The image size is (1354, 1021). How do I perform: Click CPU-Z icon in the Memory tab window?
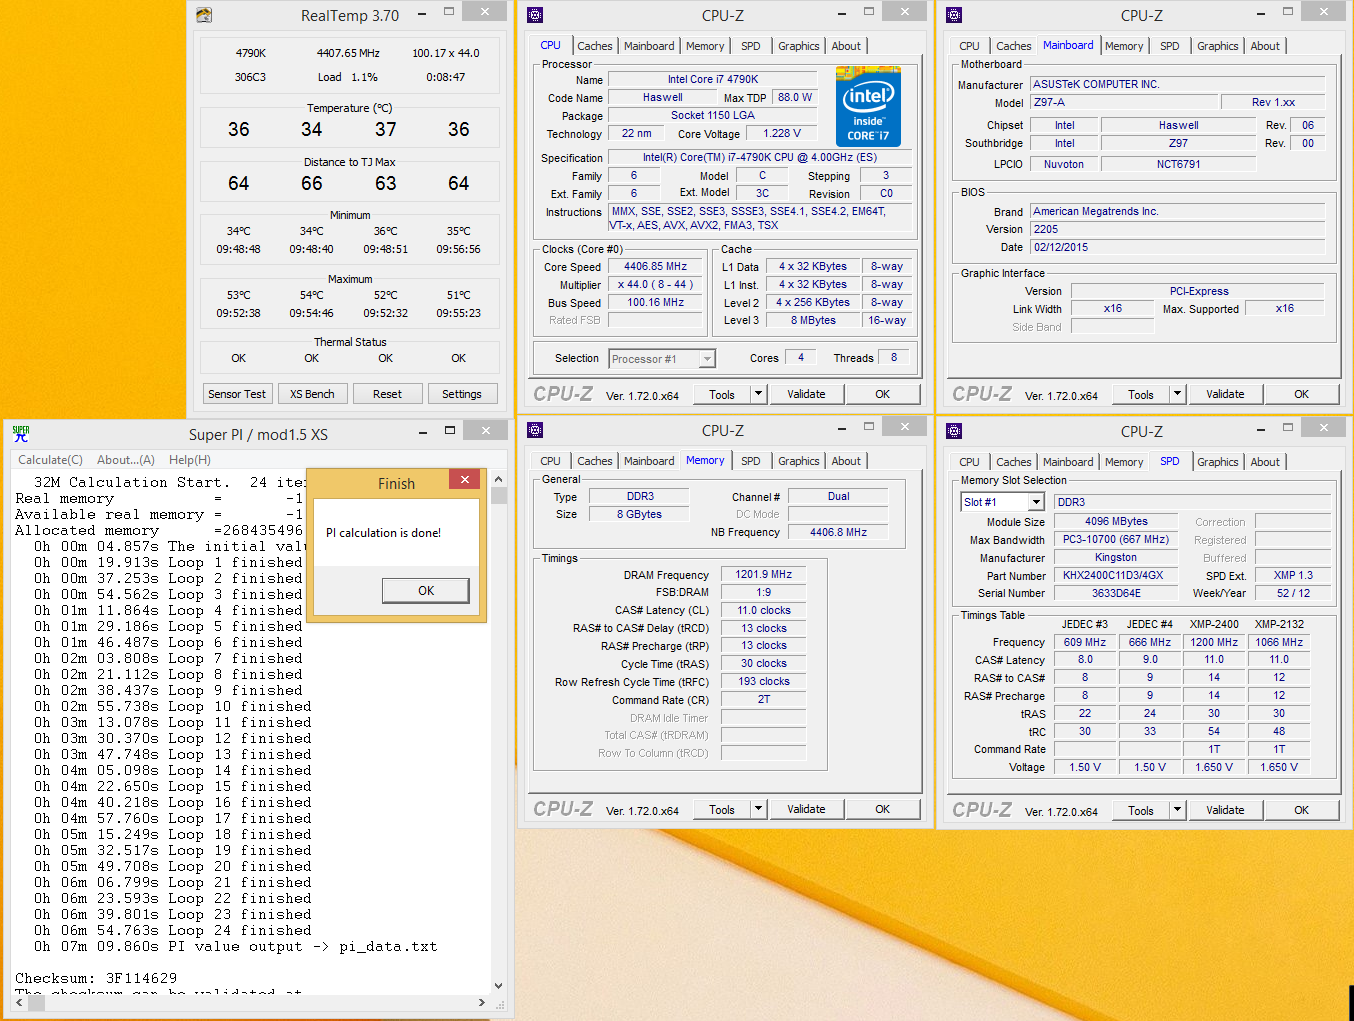[x=535, y=430]
